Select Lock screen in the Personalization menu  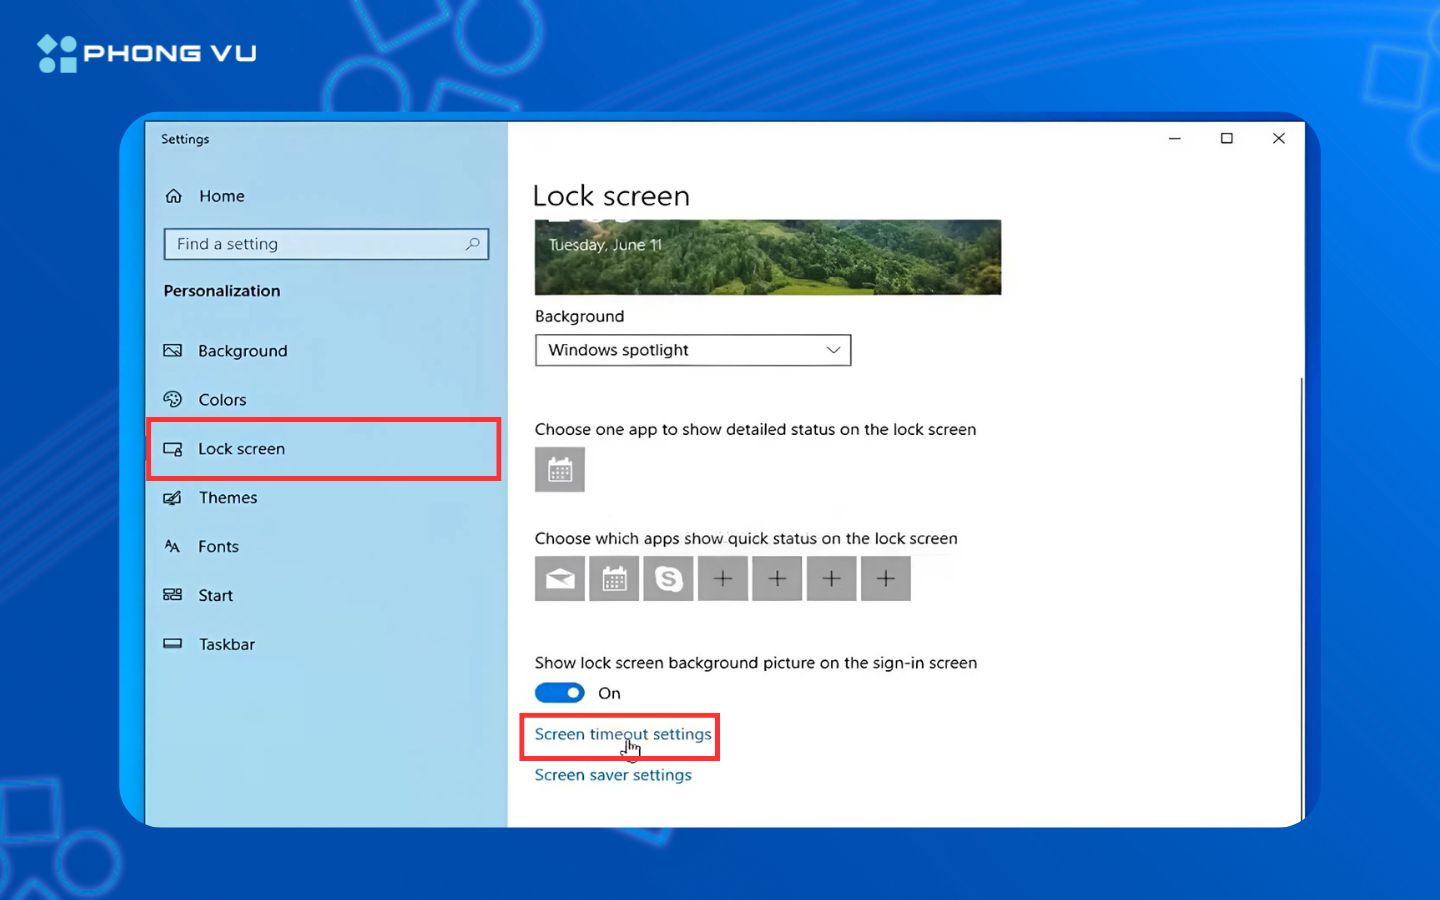click(x=242, y=448)
